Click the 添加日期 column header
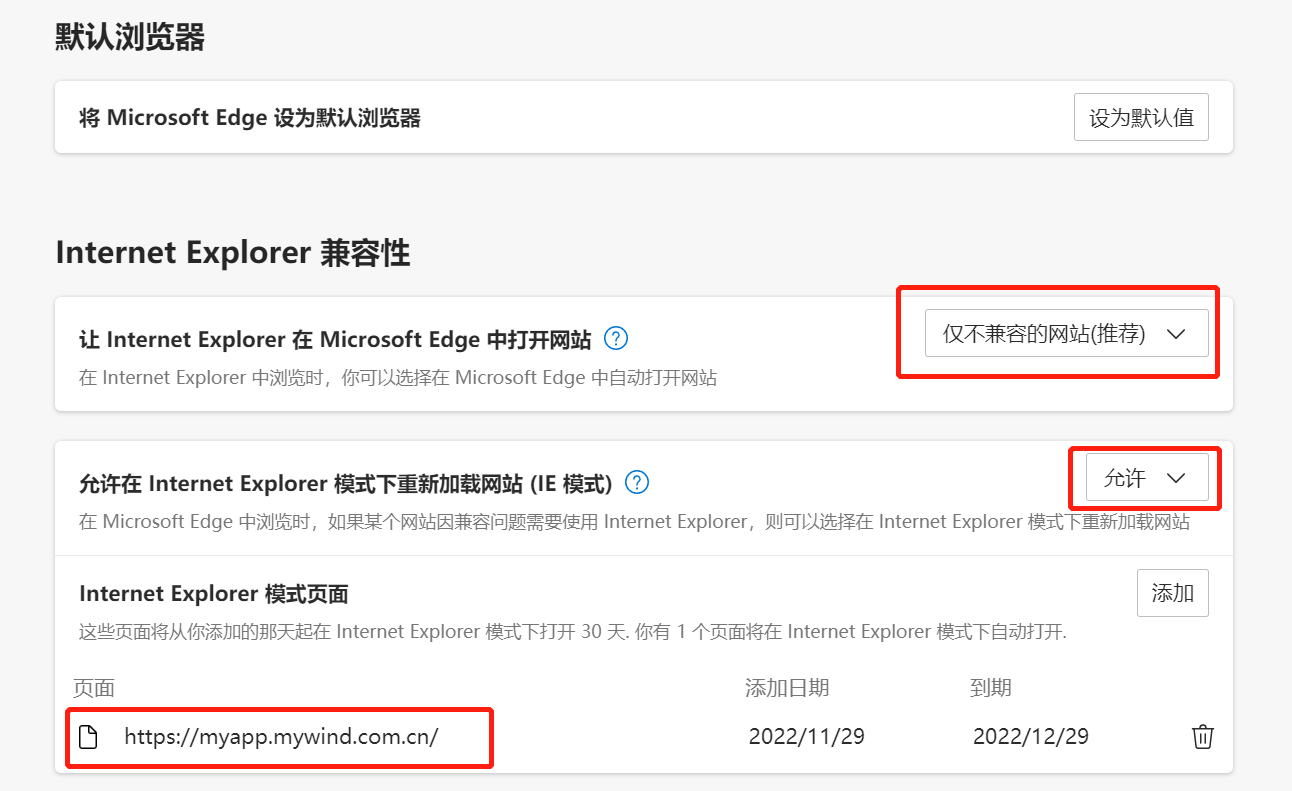The height and width of the screenshot is (791, 1292). [787, 688]
